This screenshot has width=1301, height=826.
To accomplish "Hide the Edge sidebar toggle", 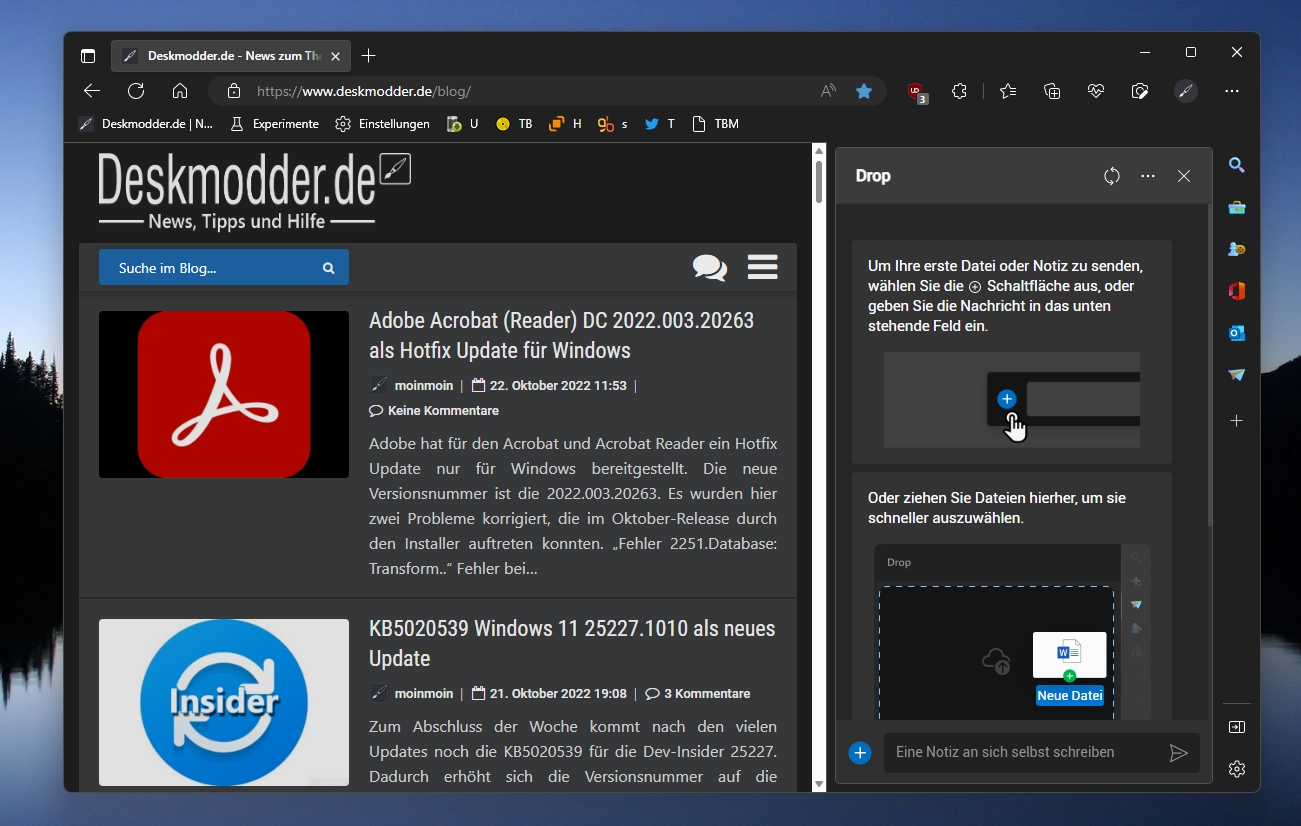I will 1237,727.
